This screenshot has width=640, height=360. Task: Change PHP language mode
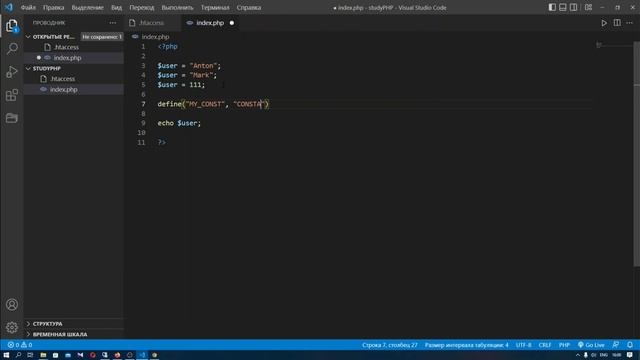[x=564, y=345]
